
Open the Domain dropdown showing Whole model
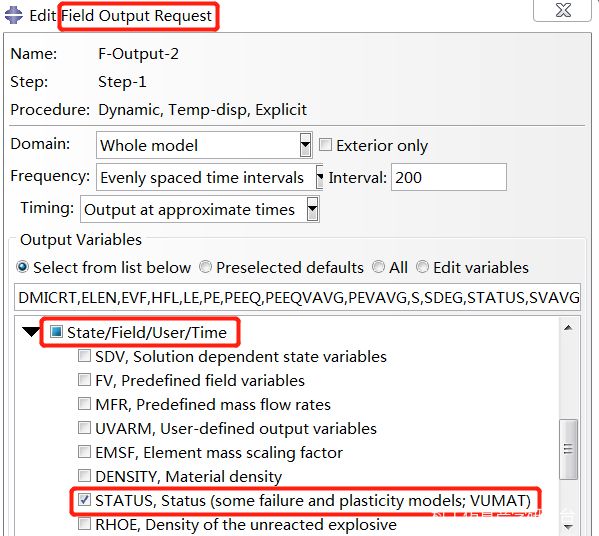(204, 145)
